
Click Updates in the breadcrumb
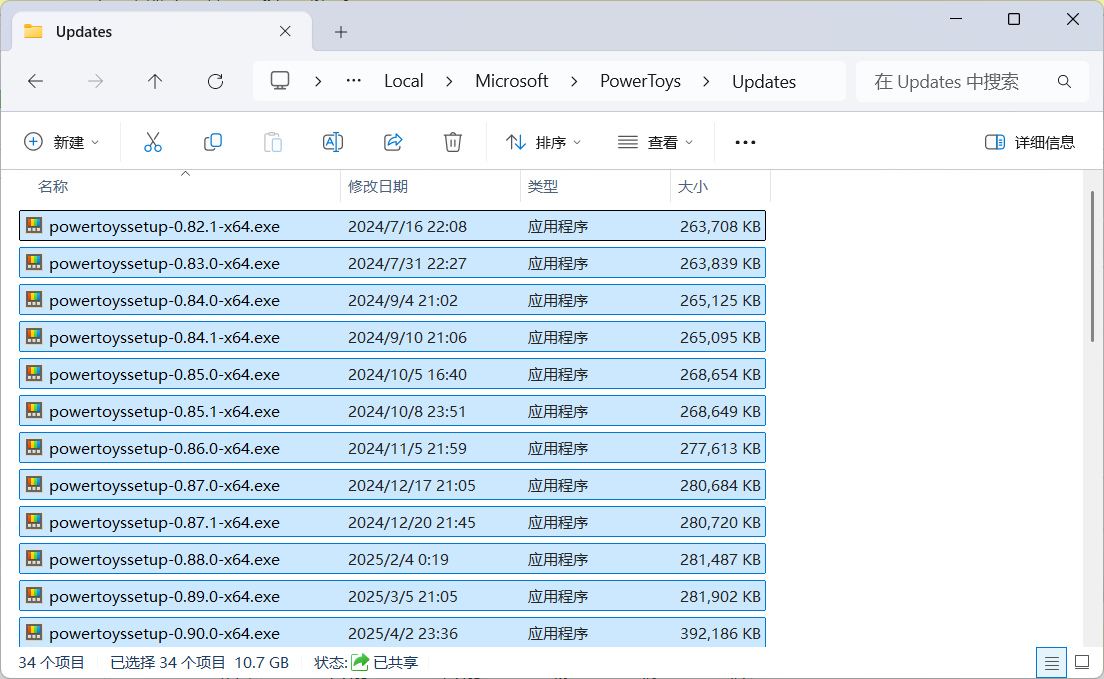tap(764, 82)
